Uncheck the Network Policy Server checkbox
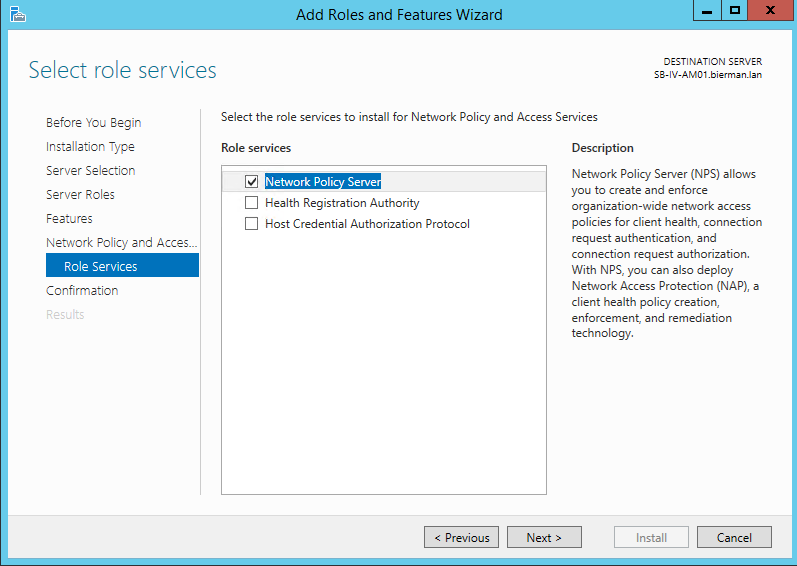Viewport: 797px width, 566px height. click(251, 181)
